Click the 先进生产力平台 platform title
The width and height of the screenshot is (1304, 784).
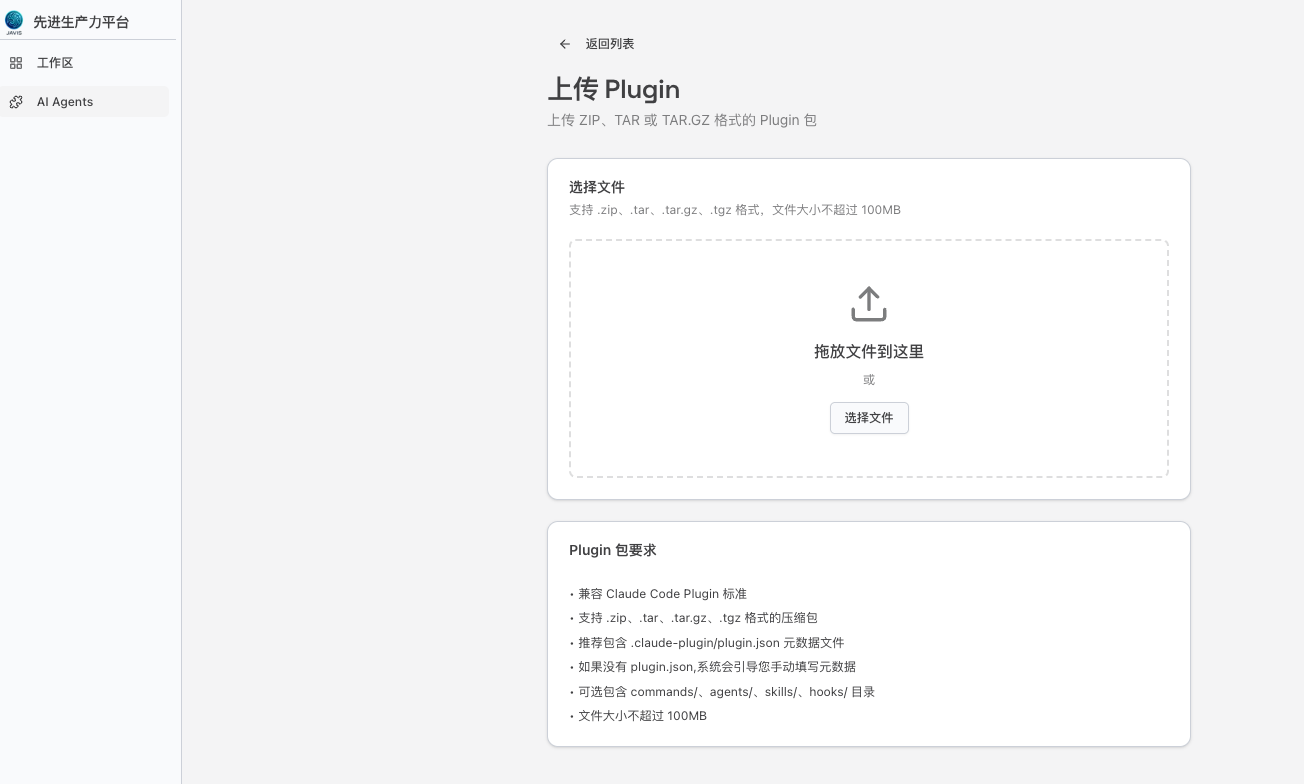coord(81,22)
